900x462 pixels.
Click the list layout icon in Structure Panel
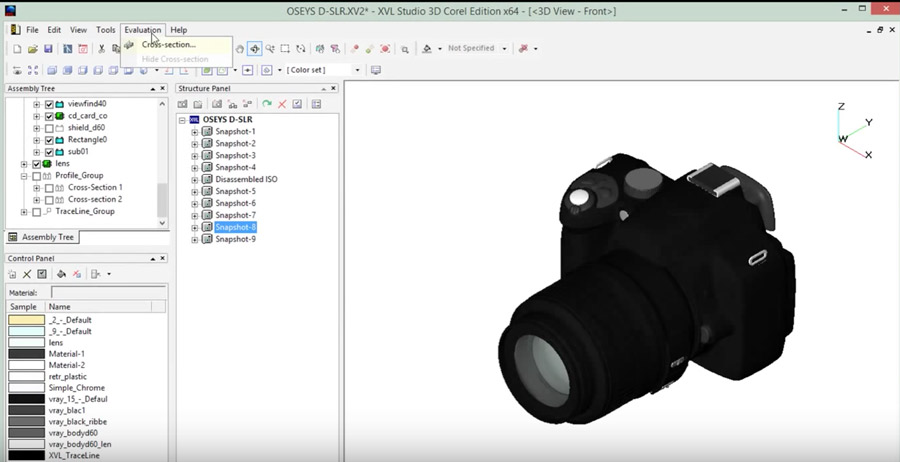pyautogui.click(x=316, y=104)
